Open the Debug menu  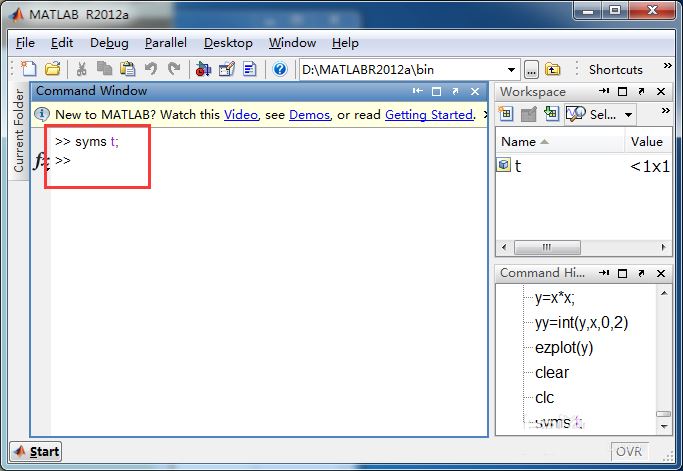tap(109, 43)
